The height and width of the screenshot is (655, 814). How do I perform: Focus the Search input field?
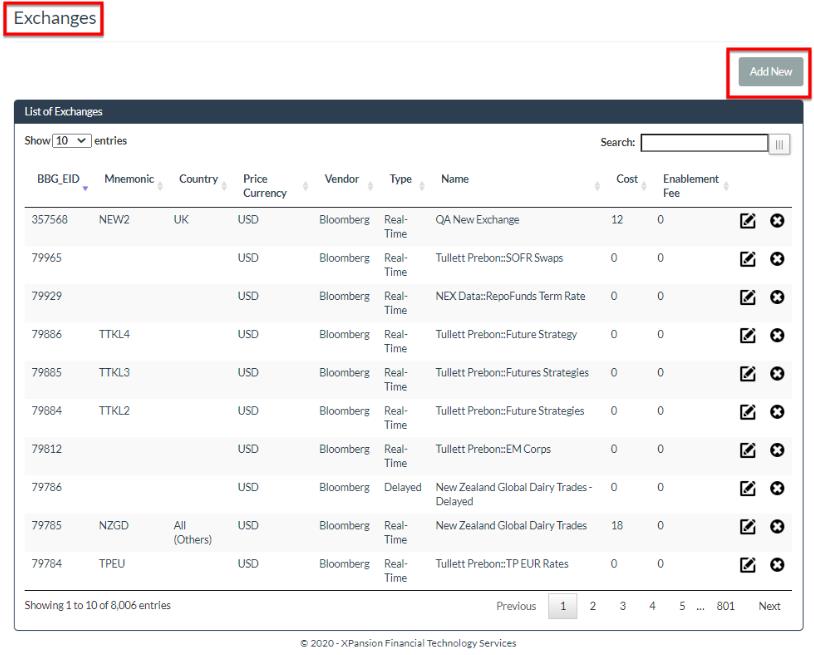(704, 143)
